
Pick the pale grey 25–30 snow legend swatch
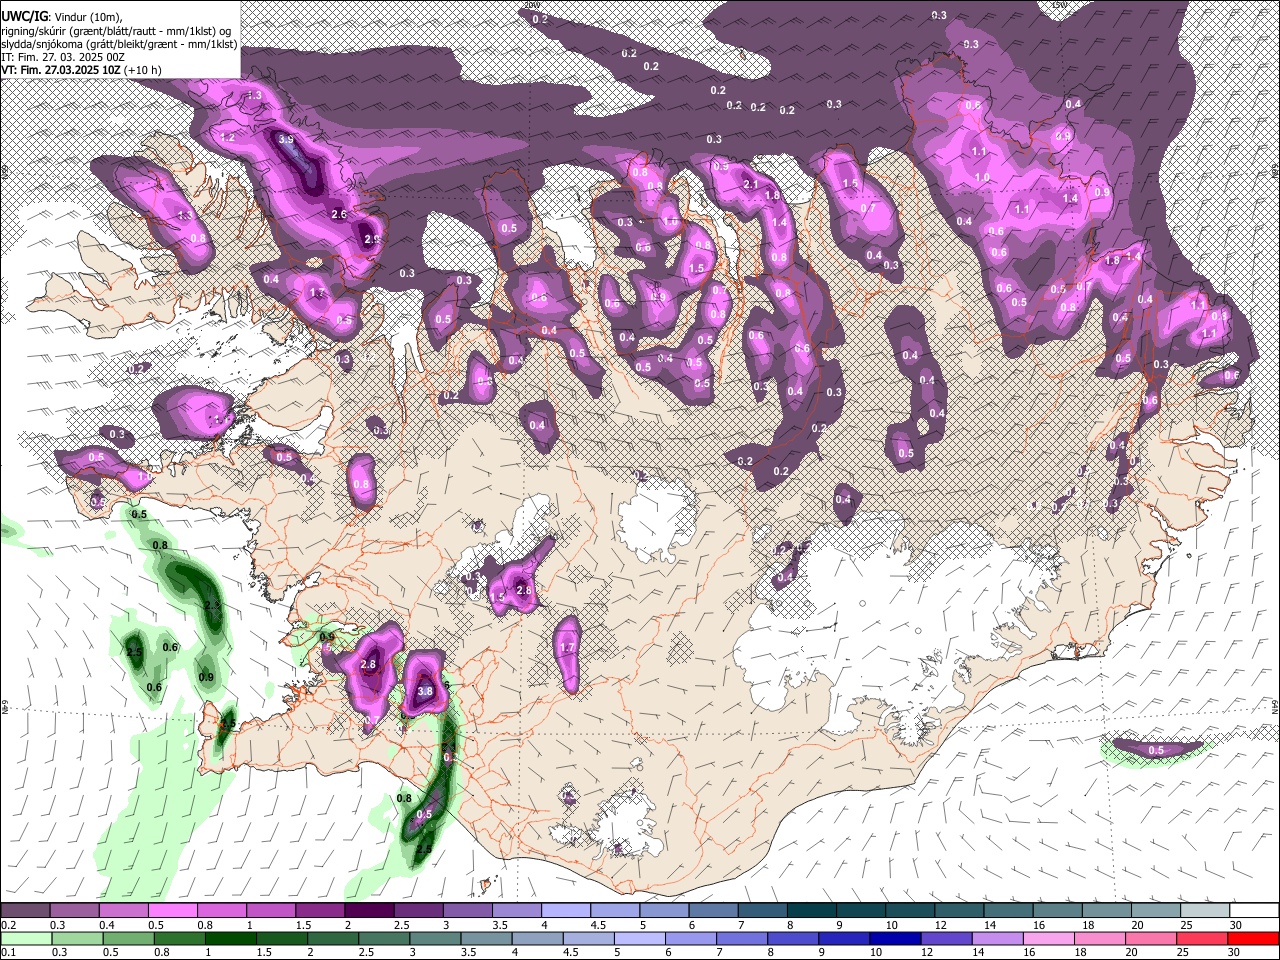[1204, 910]
